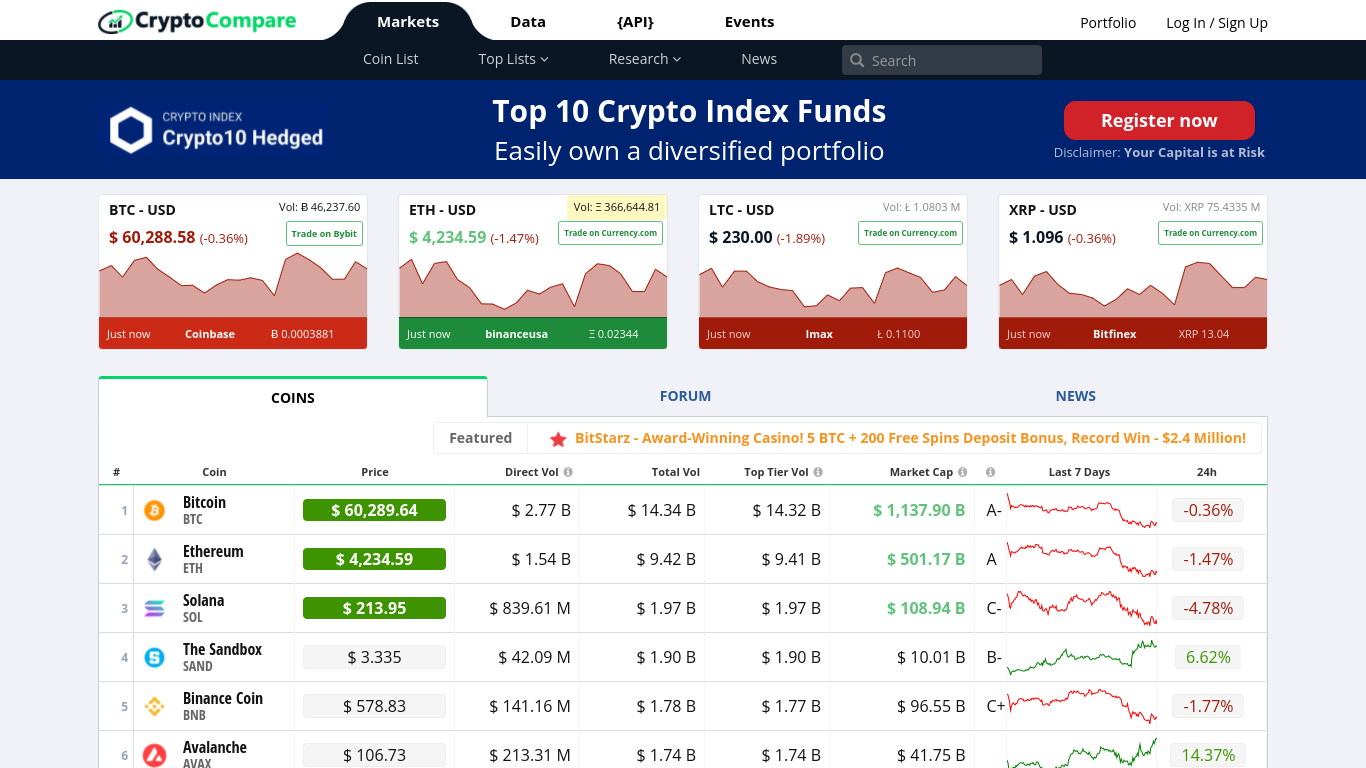1366x768 pixels.
Task: Click the Binance Coin name link
Action: (x=223, y=698)
